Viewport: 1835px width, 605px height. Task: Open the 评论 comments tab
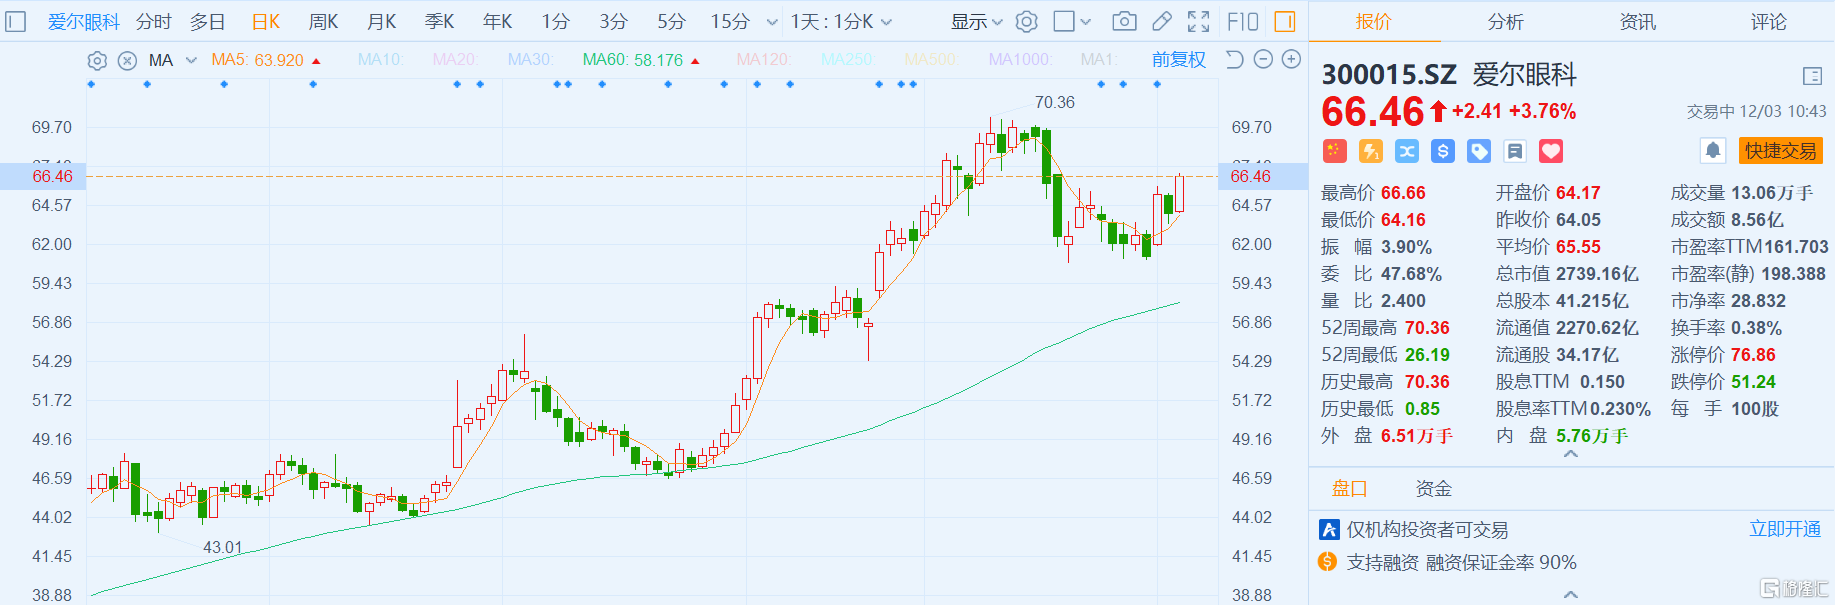(1769, 21)
